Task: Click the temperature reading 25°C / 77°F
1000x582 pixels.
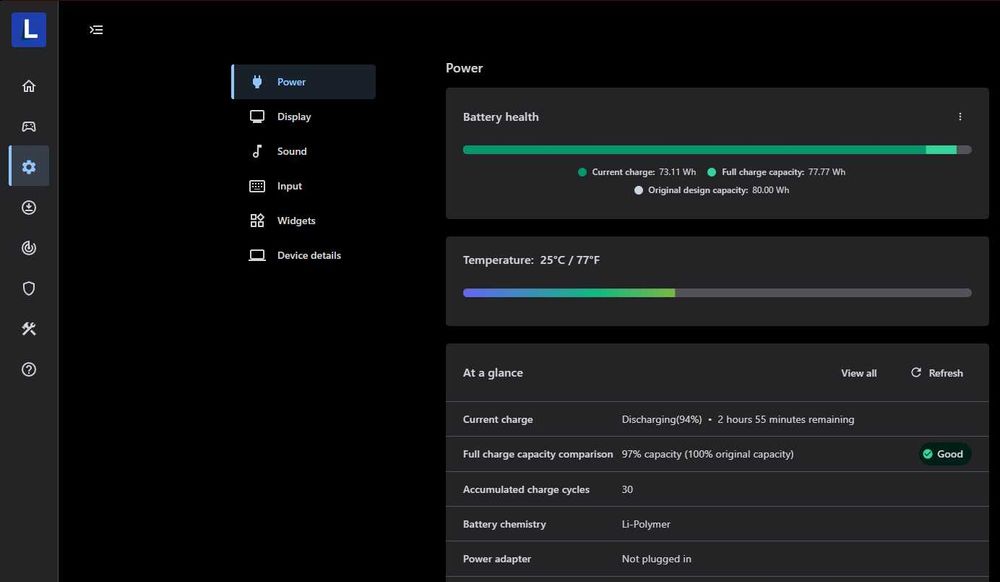Action: [570, 260]
